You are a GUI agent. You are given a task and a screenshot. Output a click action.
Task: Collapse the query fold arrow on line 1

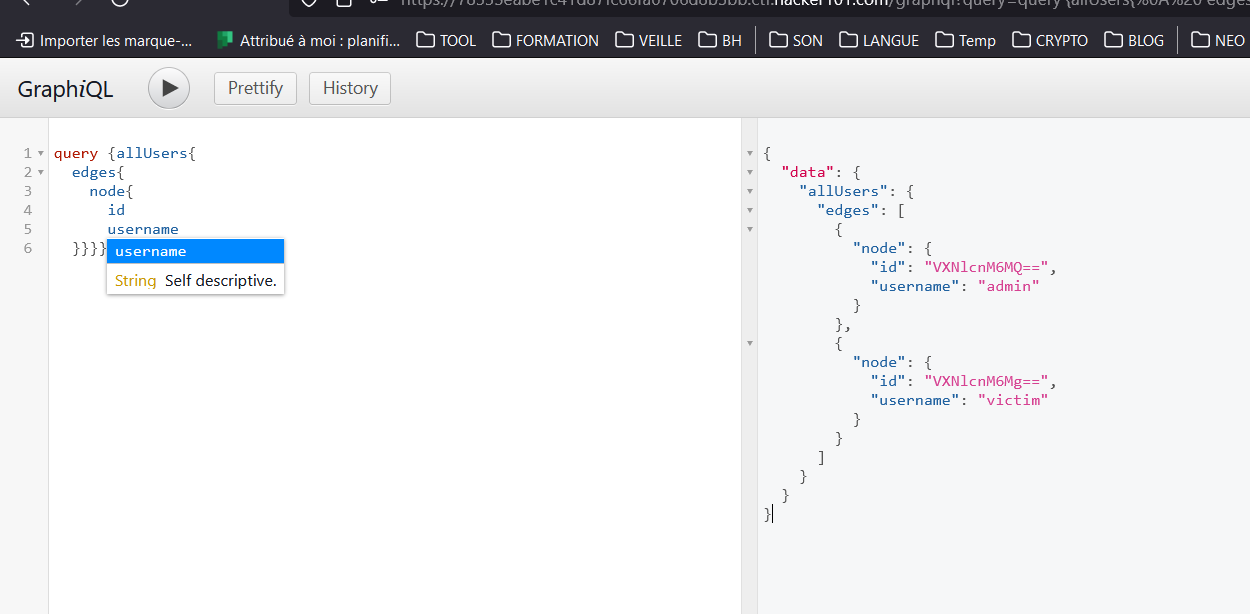[41, 154]
